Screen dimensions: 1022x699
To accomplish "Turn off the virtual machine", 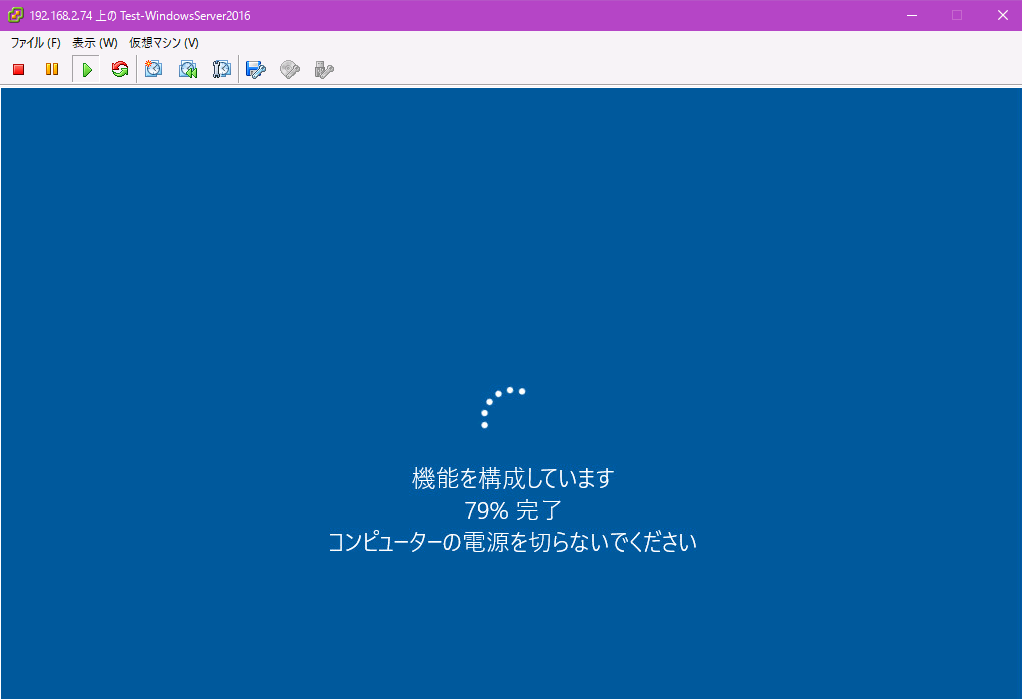I will [x=16, y=69].
